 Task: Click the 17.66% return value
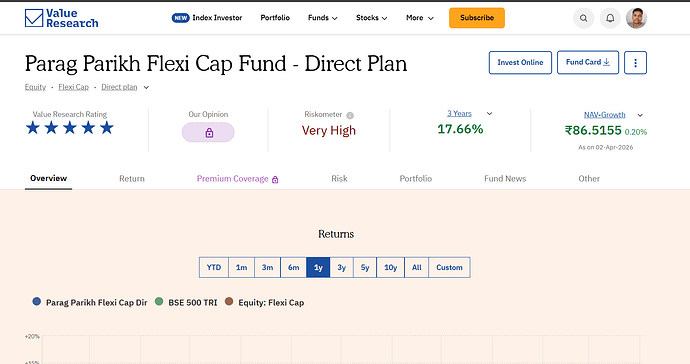pyautogui.click(x=460, y=129)
